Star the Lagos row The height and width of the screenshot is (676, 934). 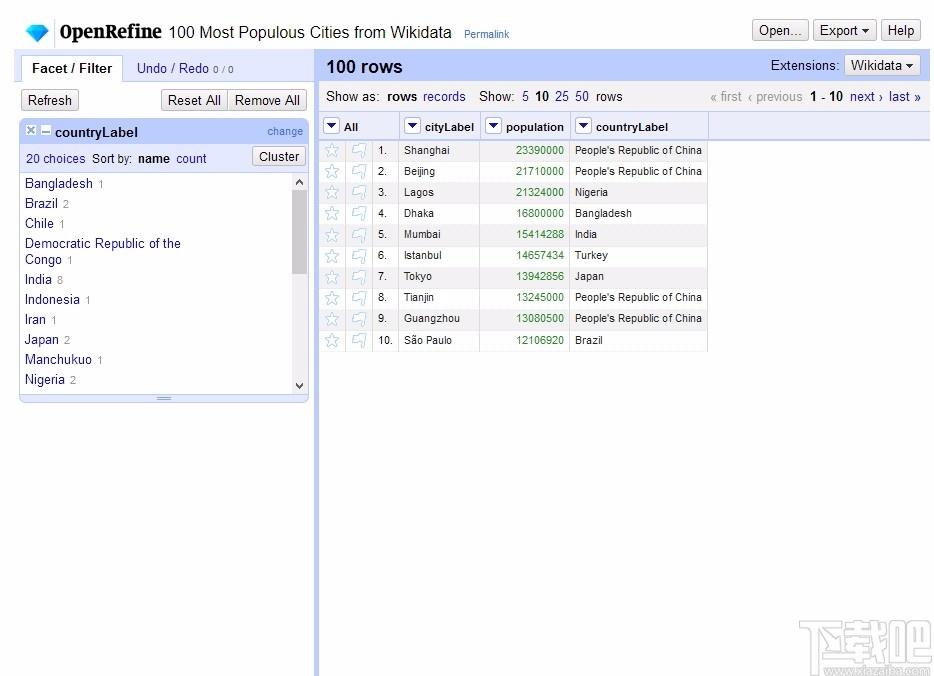pyautogui.click(x=332, y=192)
